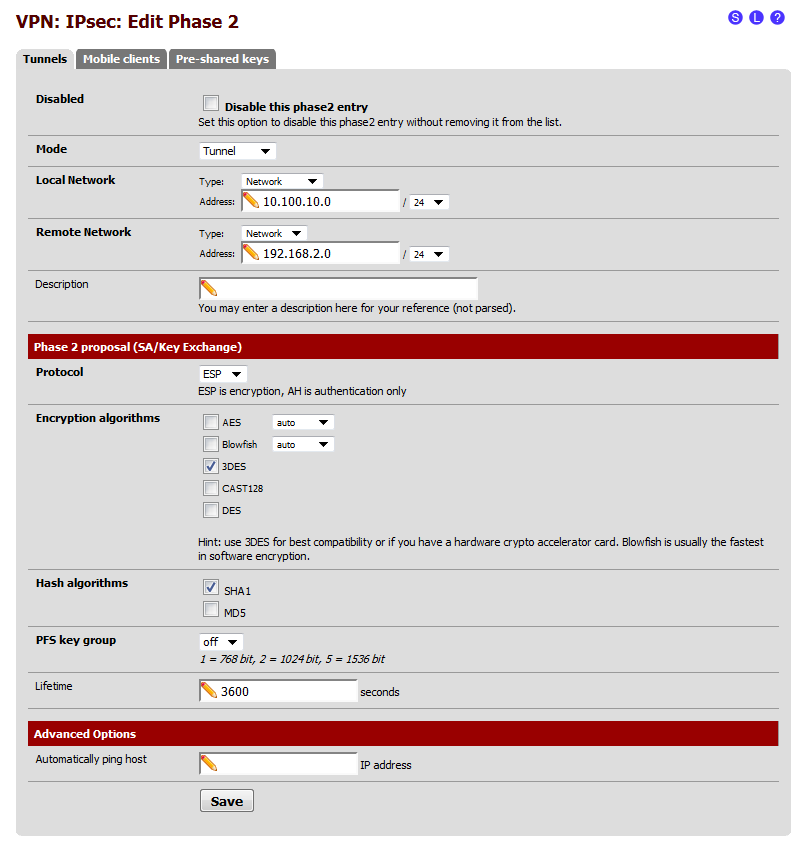
Task: Click the Advanced Options section header
Action: (403, 734)
